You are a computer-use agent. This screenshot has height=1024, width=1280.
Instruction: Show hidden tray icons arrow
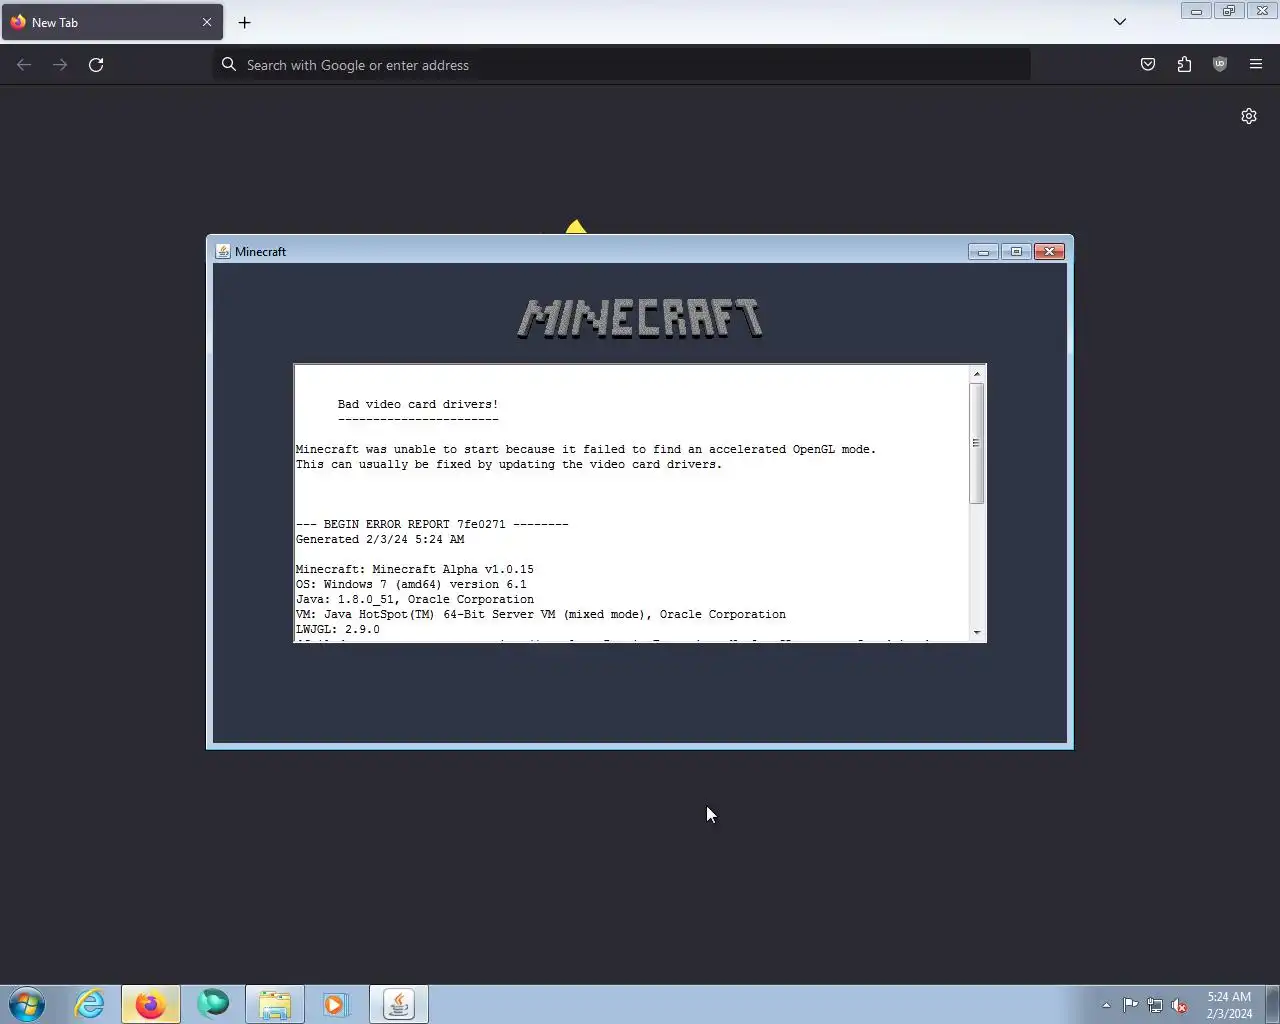click(1106, 1005)
